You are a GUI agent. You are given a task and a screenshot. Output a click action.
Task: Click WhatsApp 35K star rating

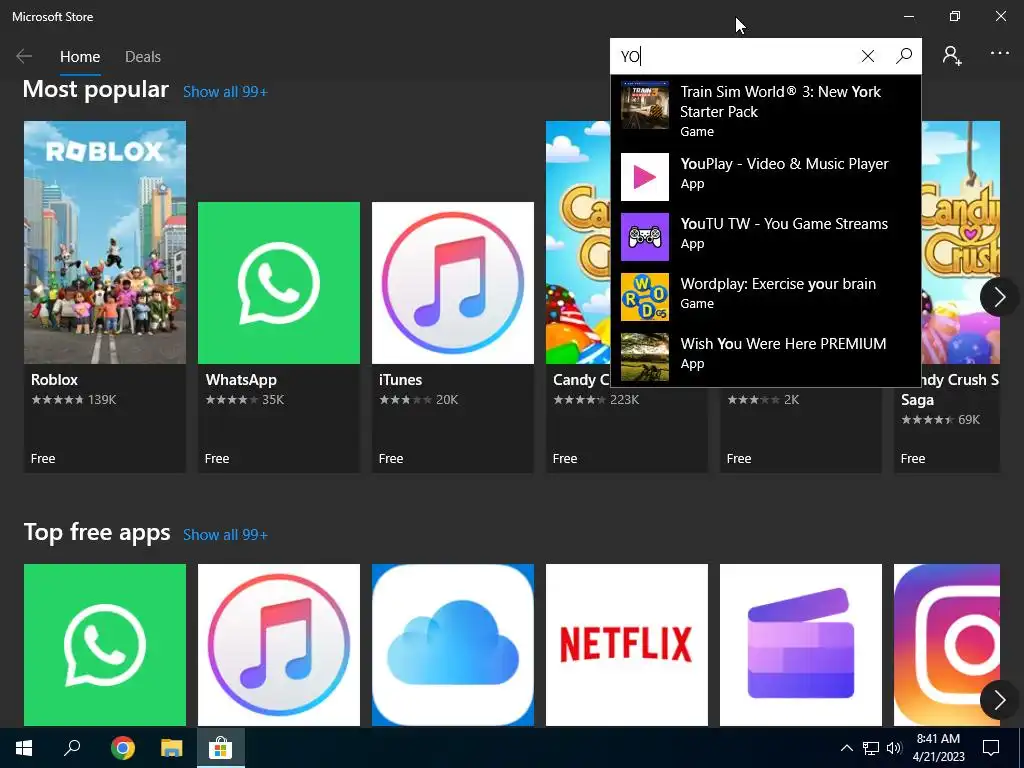point(244,400)
